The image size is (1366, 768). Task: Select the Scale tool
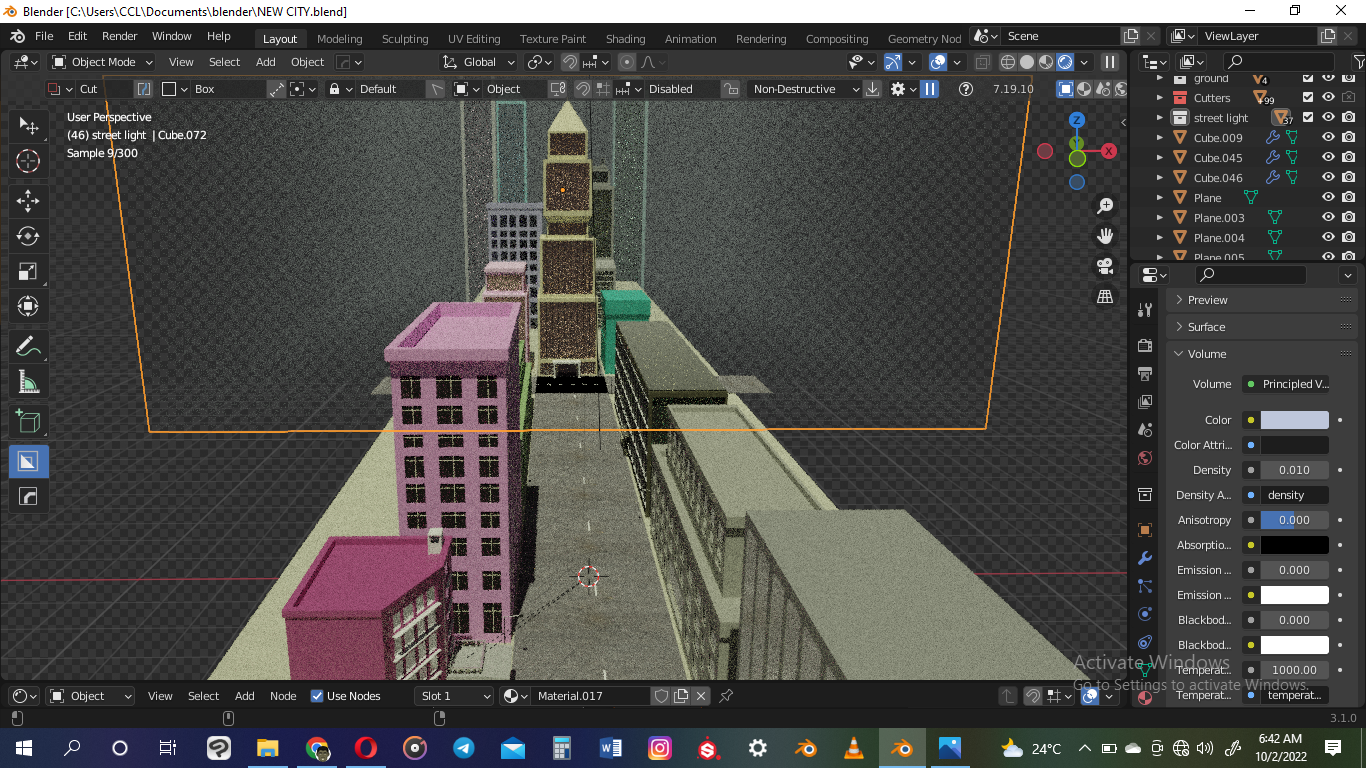click(x=28, y=271)
